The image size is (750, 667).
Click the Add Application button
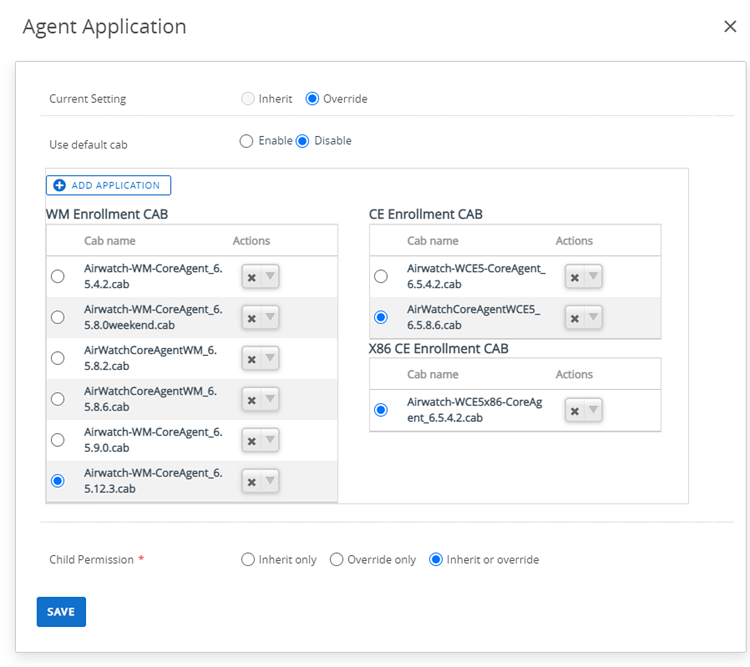(x=109, y=185)
